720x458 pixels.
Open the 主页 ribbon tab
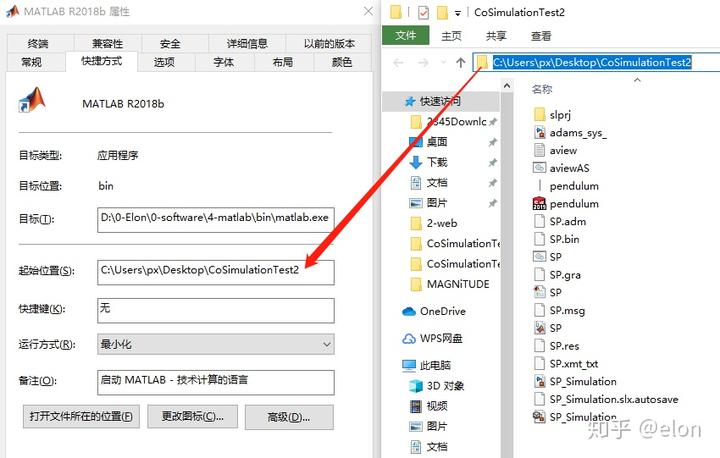click(x=451, y=36)
